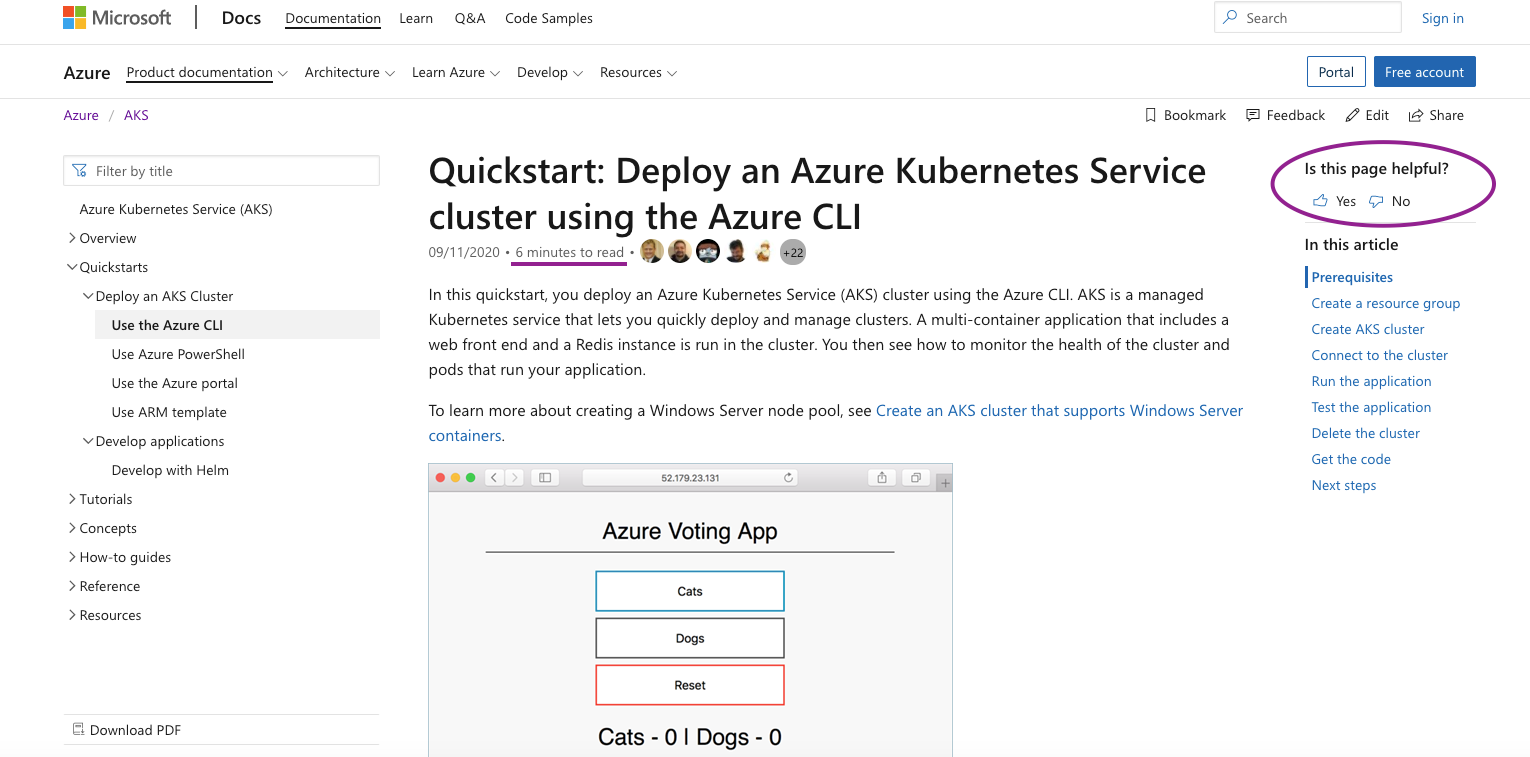The width and height of the screenshot is (1530, 757).
Task: Open the Resources dropdown in Azure navbar
Action: pyautogui.click(x=639, y=72)
